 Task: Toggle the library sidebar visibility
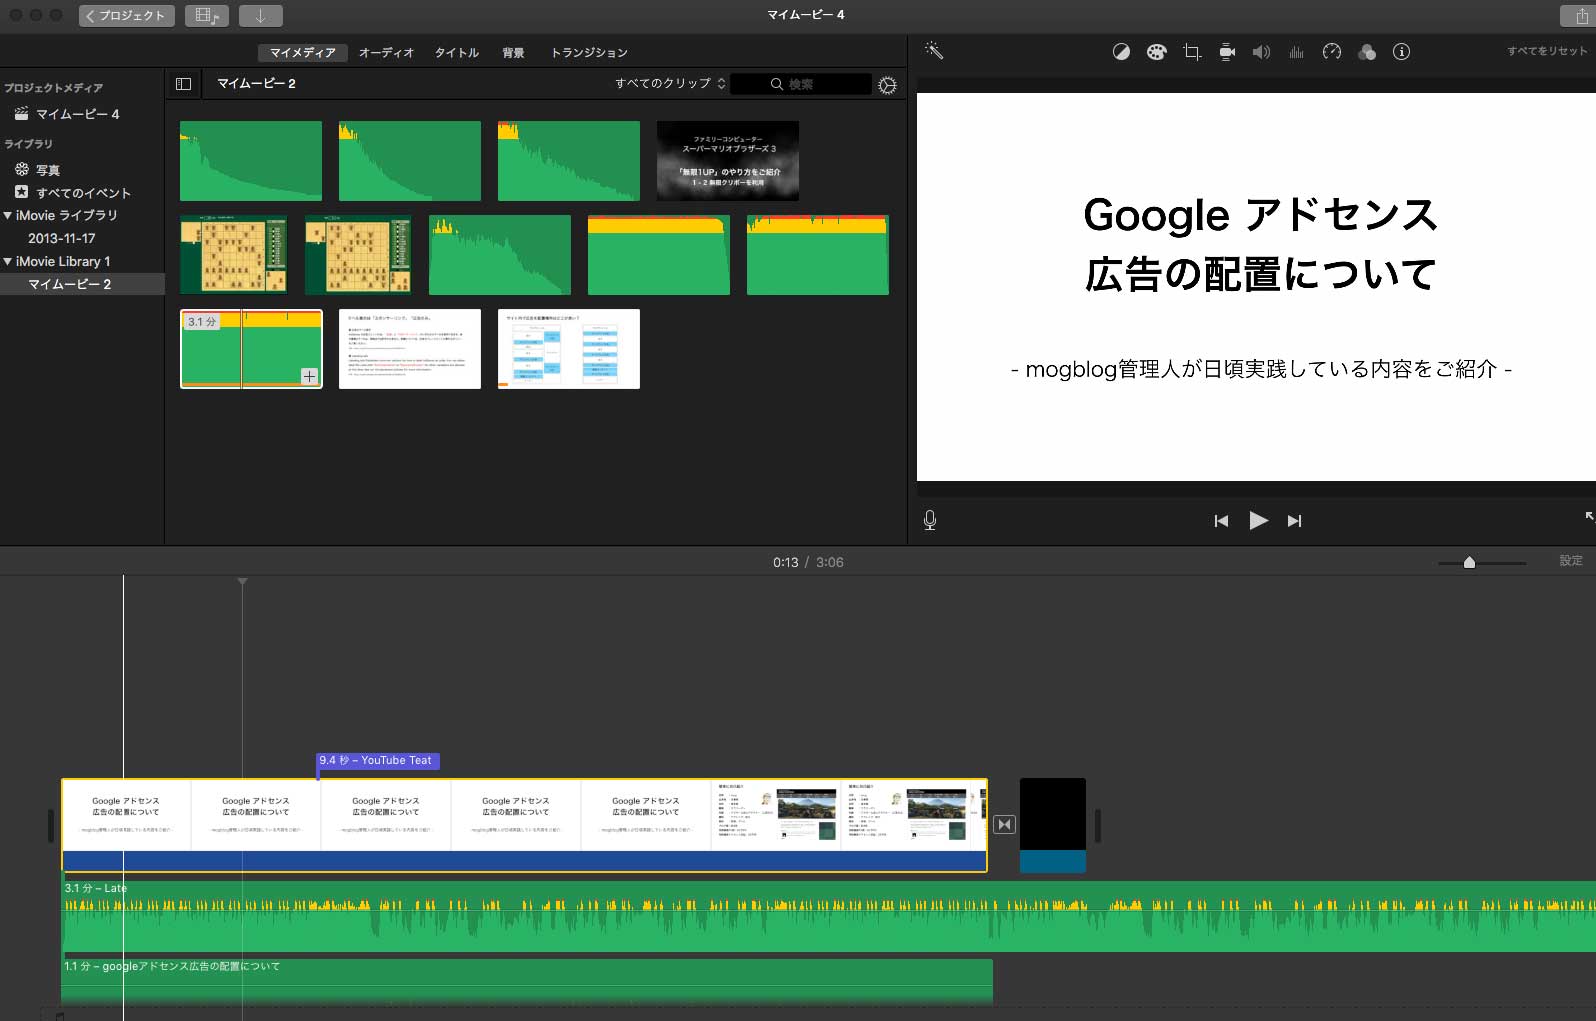point(183,84)
